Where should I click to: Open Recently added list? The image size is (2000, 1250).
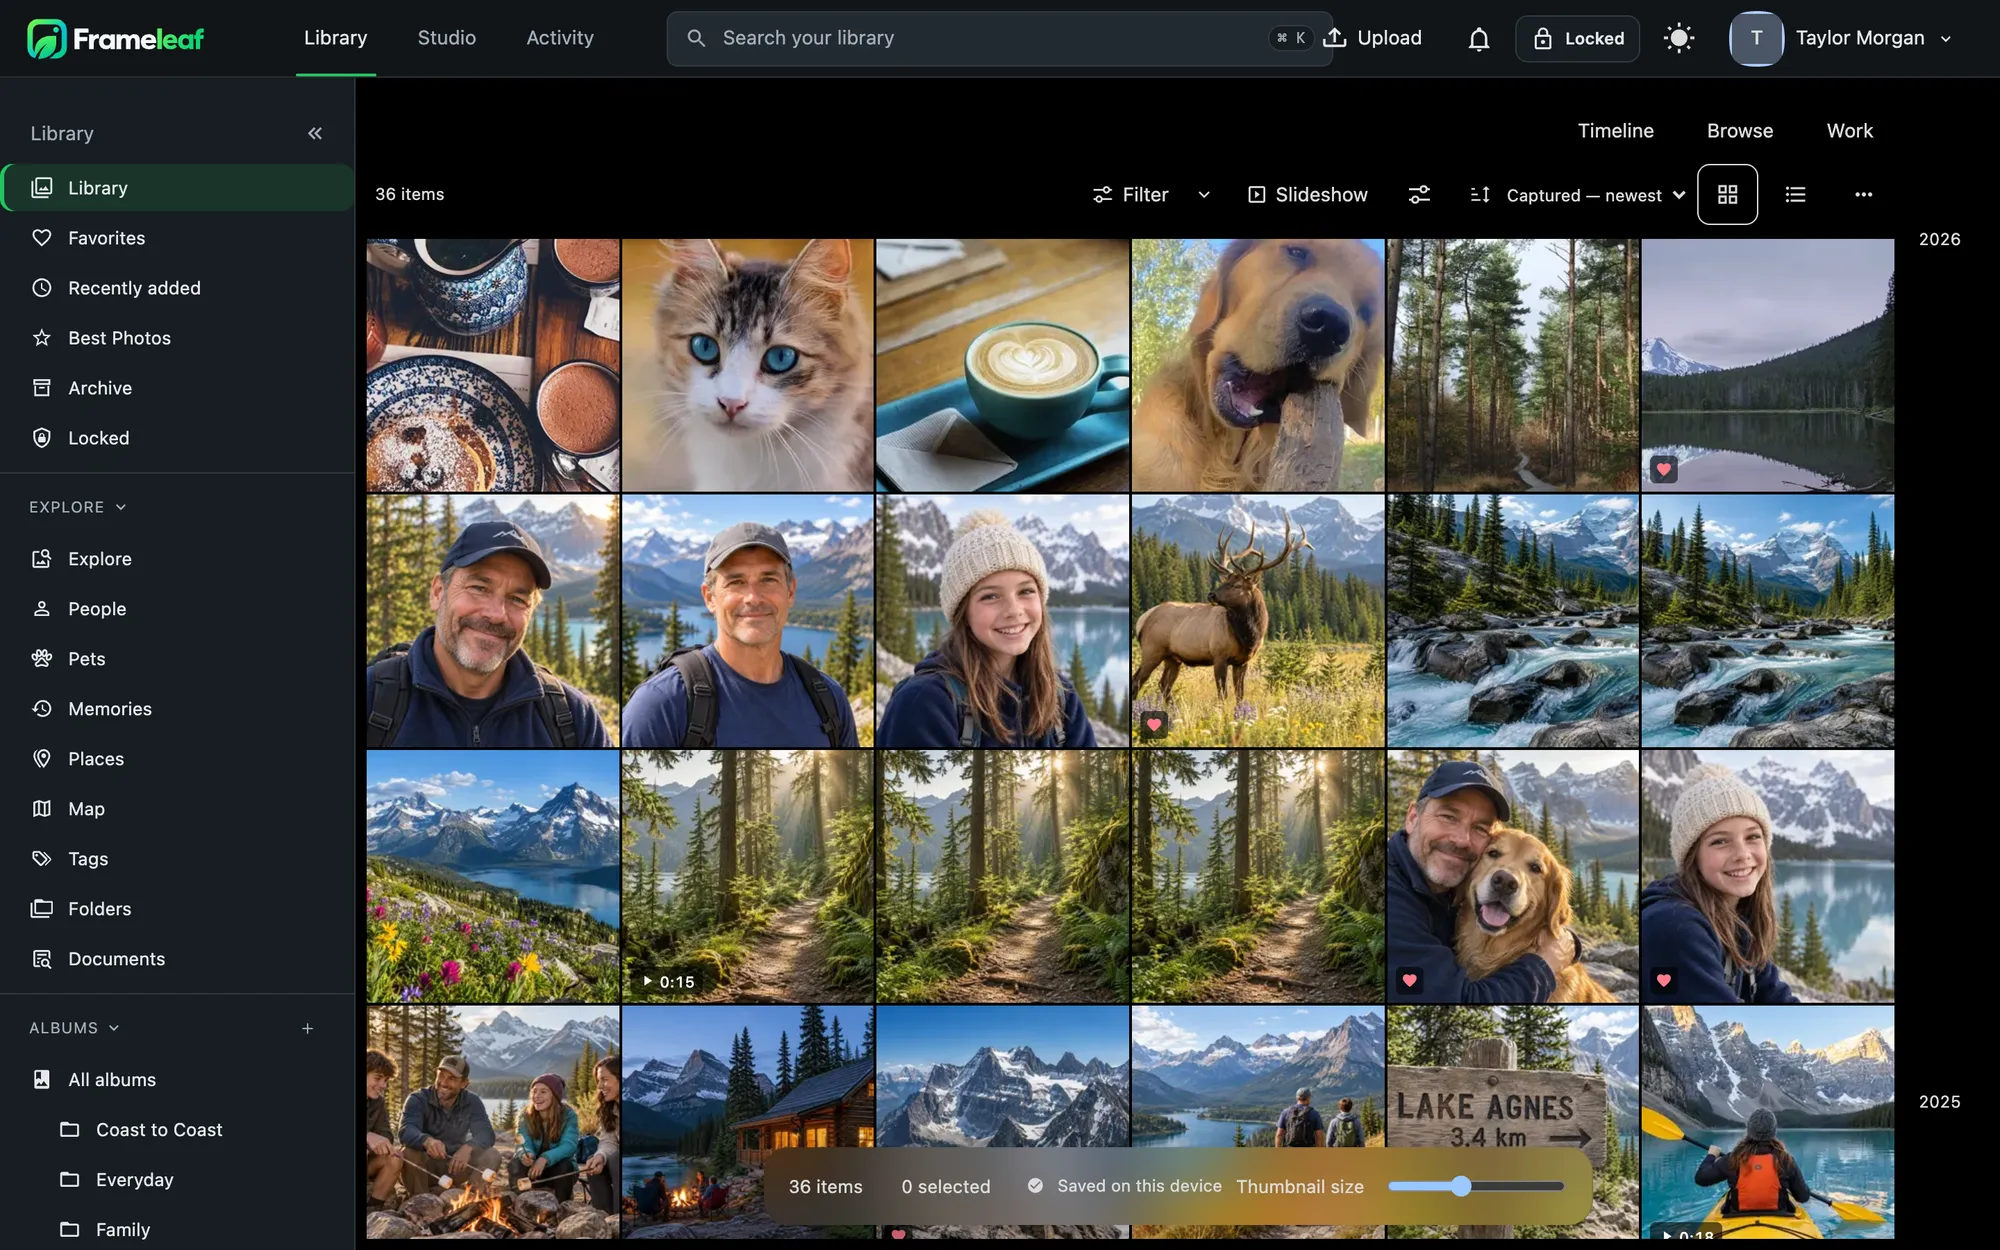(x=178, y=288)
